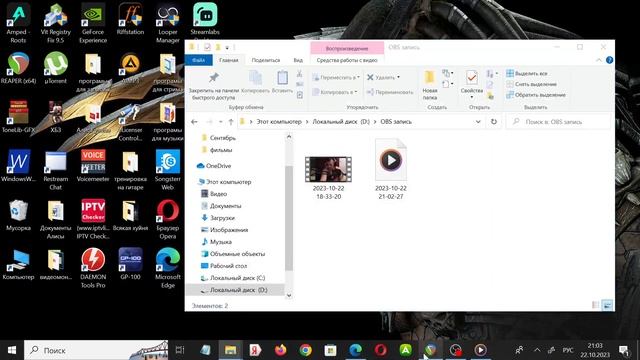Open address bar history dropdown chevron
This screenshot has height=360, width=640.
click(x=478, y=122)
